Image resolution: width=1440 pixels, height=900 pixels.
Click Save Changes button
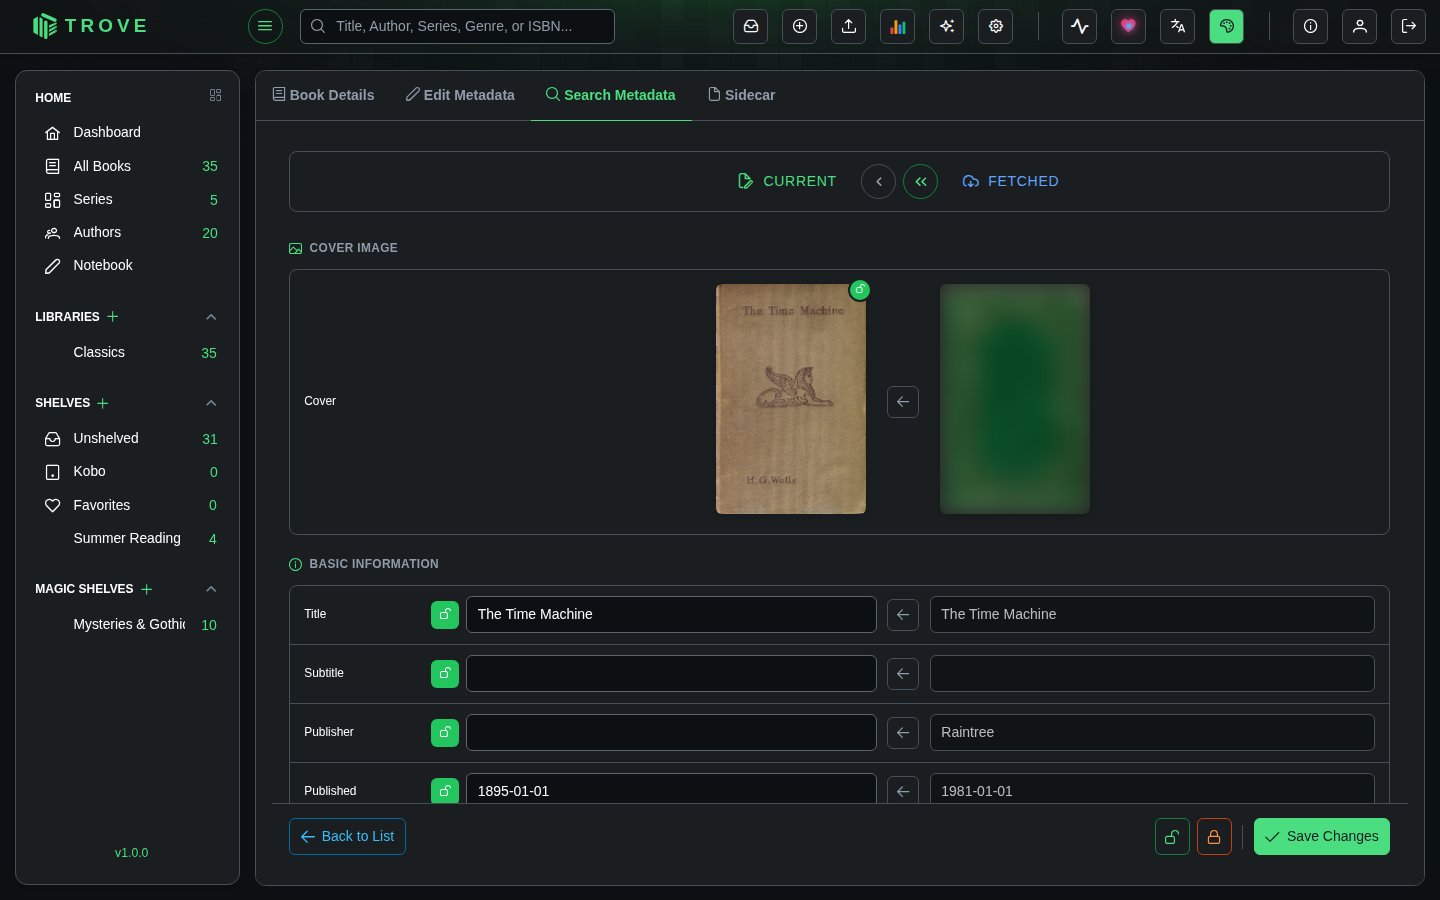[x=1322, y=837]
